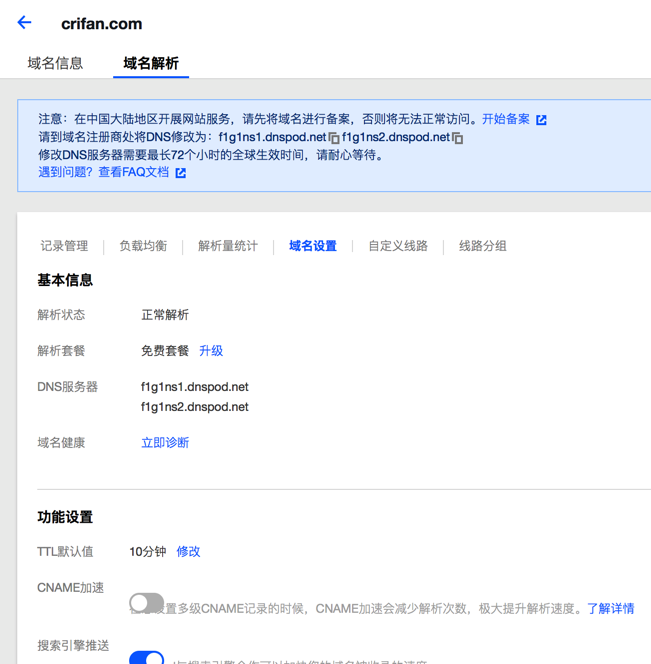
Task: Click the 搜索引擎推送 label
Action: tap(73, 645)
